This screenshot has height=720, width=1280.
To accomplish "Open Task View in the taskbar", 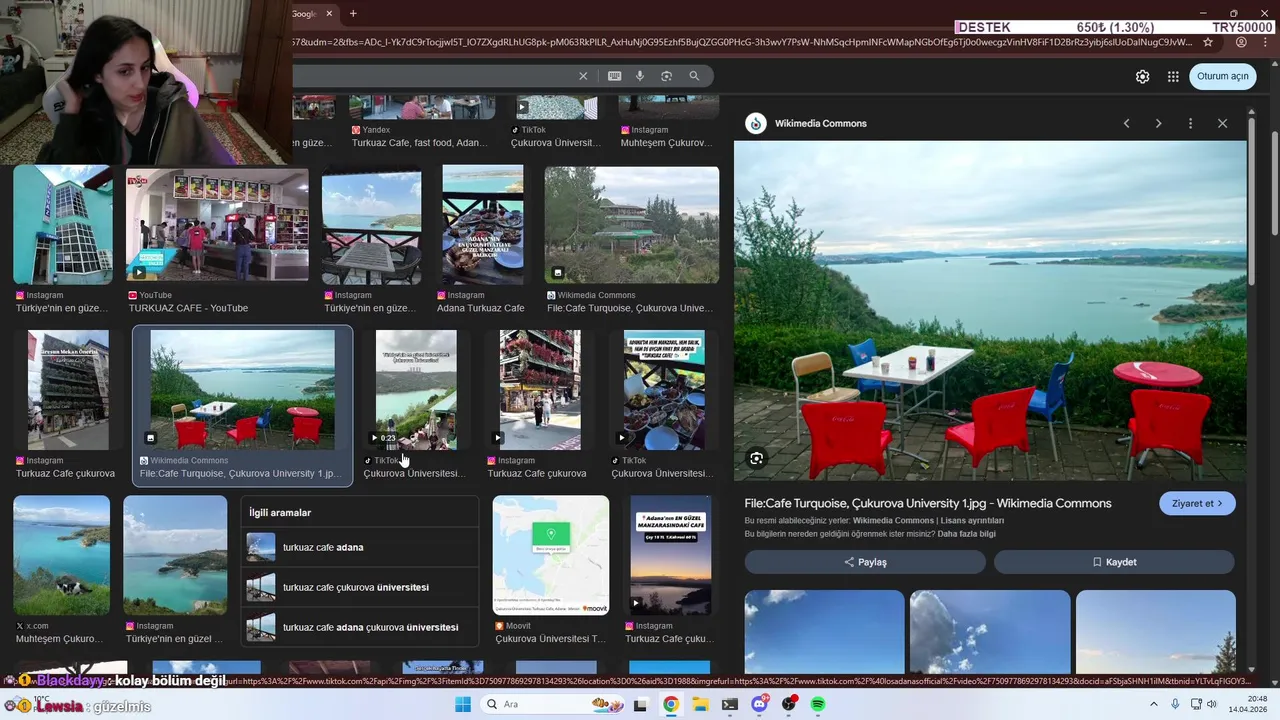I will coord(640,704).
